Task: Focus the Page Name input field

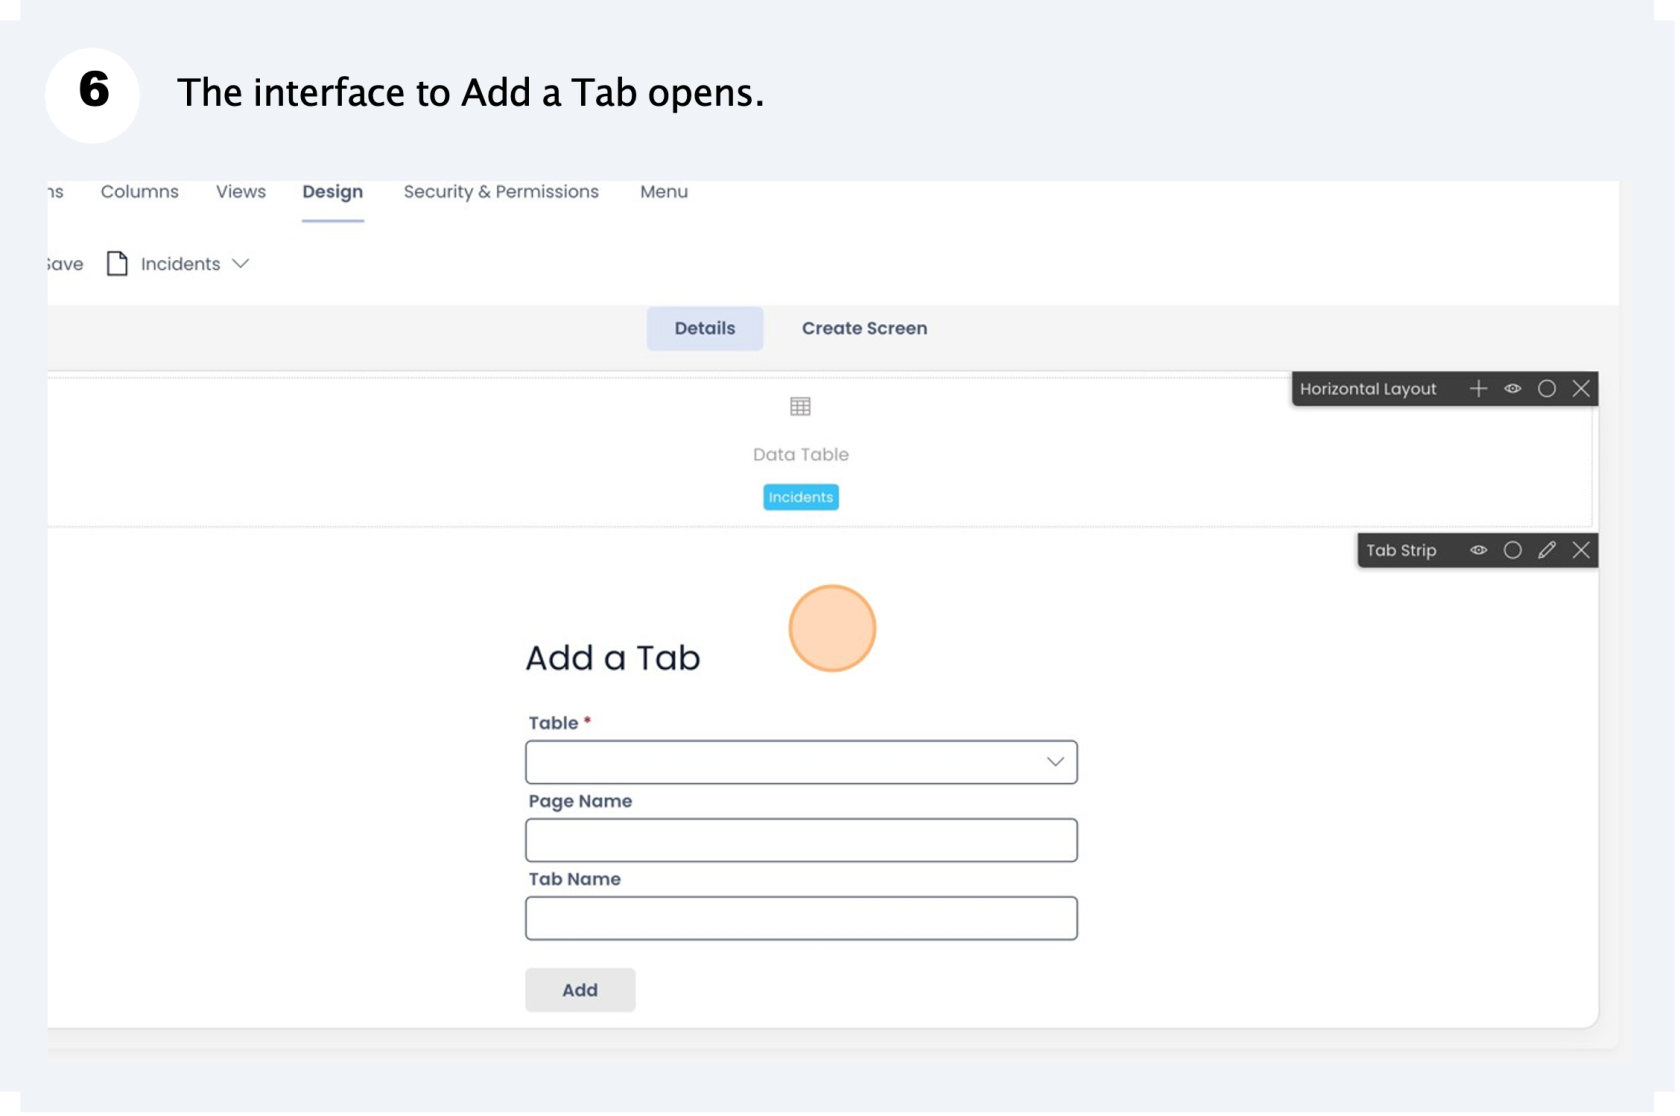Action: pos(803,842)
